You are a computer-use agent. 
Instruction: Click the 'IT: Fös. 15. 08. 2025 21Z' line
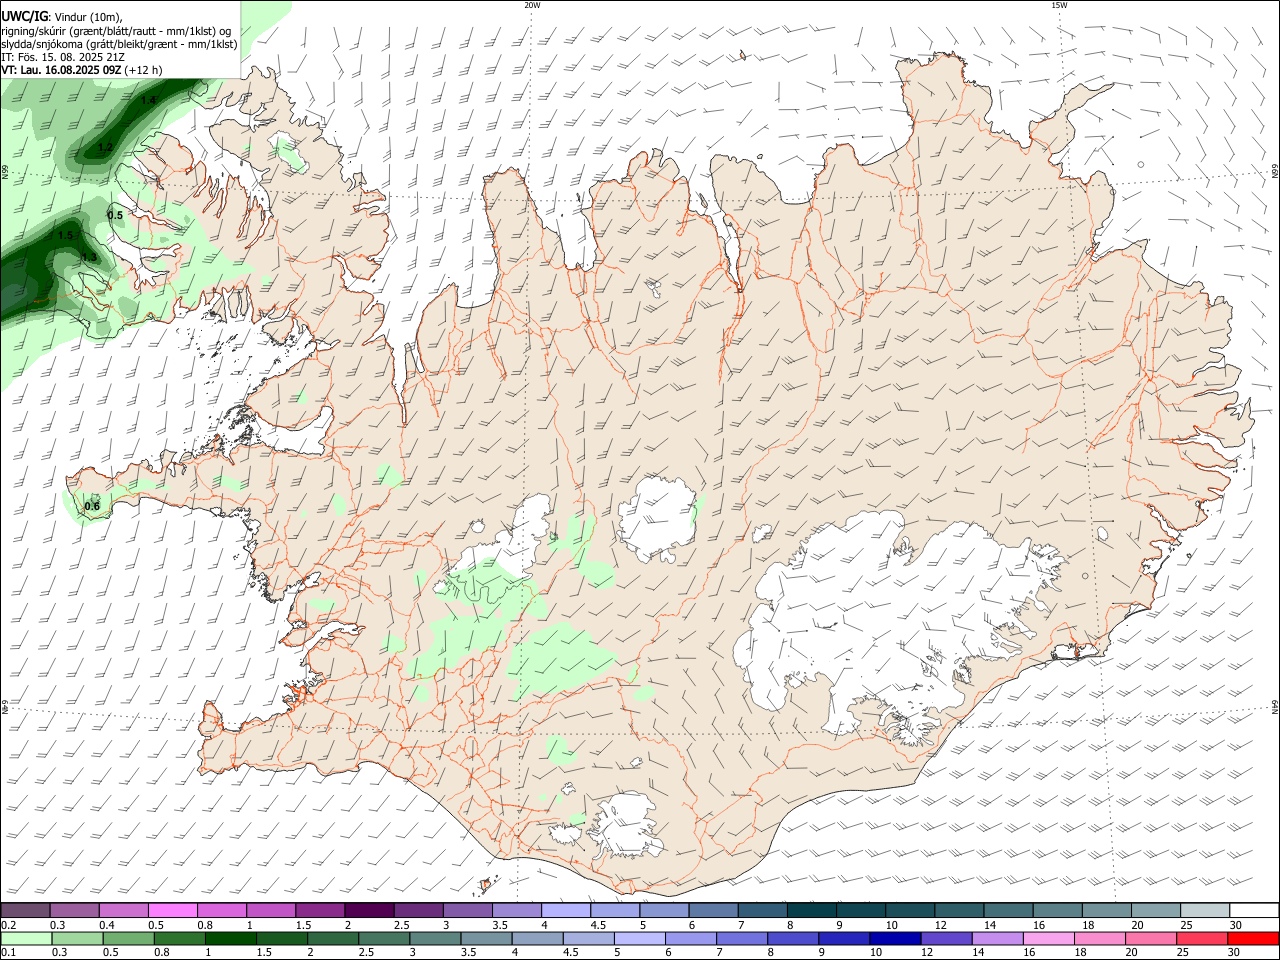pos(63,57)
